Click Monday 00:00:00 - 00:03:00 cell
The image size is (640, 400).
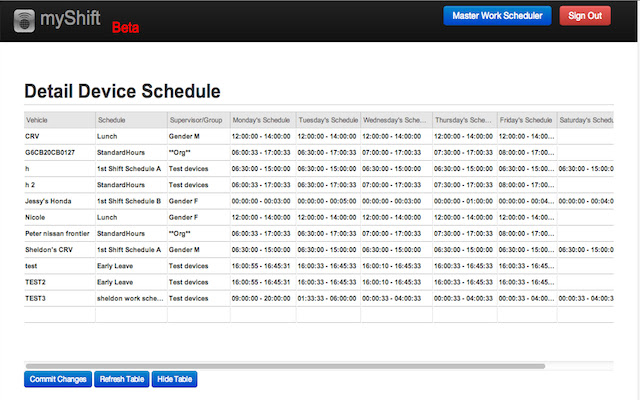pos(263,201)
